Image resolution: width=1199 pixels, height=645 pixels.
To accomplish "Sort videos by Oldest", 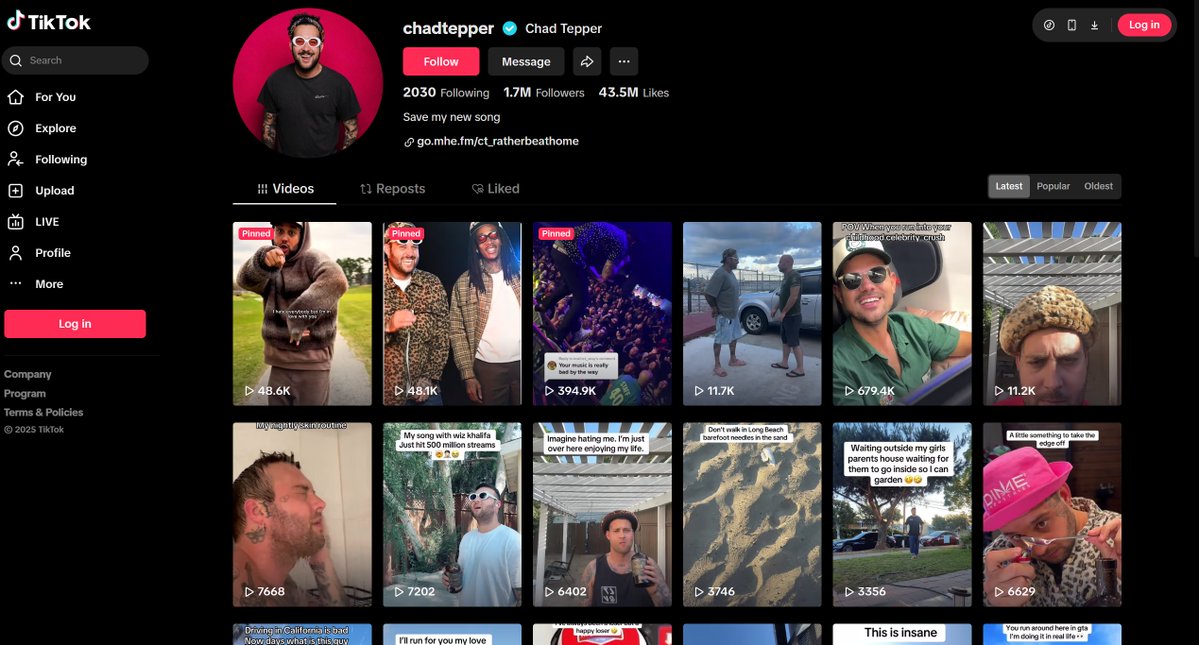I will tap(1098, 186).
